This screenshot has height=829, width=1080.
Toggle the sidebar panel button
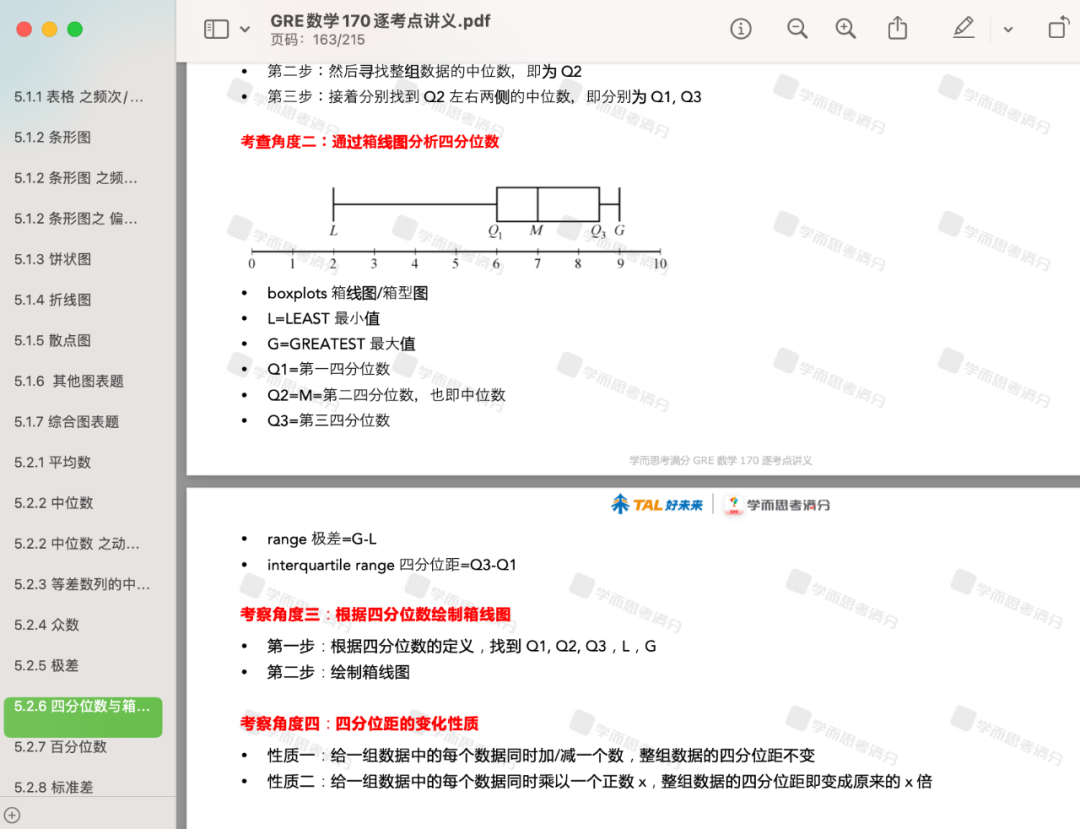click(216, 29)
